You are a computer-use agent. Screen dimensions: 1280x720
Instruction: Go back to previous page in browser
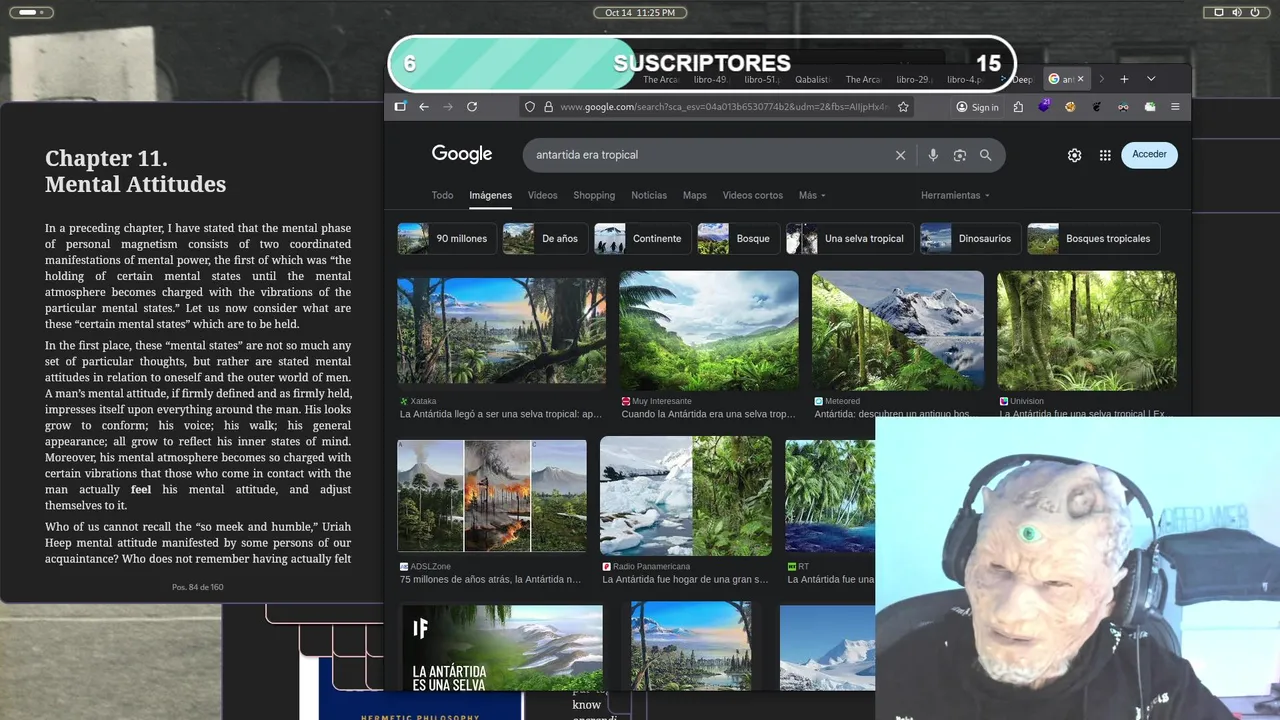tap(424, 107)
